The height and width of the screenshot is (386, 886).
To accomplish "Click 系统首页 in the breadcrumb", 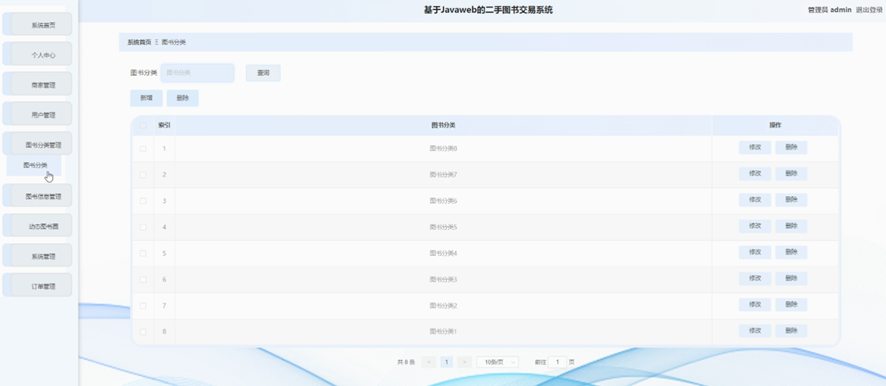I will [139, 42].
